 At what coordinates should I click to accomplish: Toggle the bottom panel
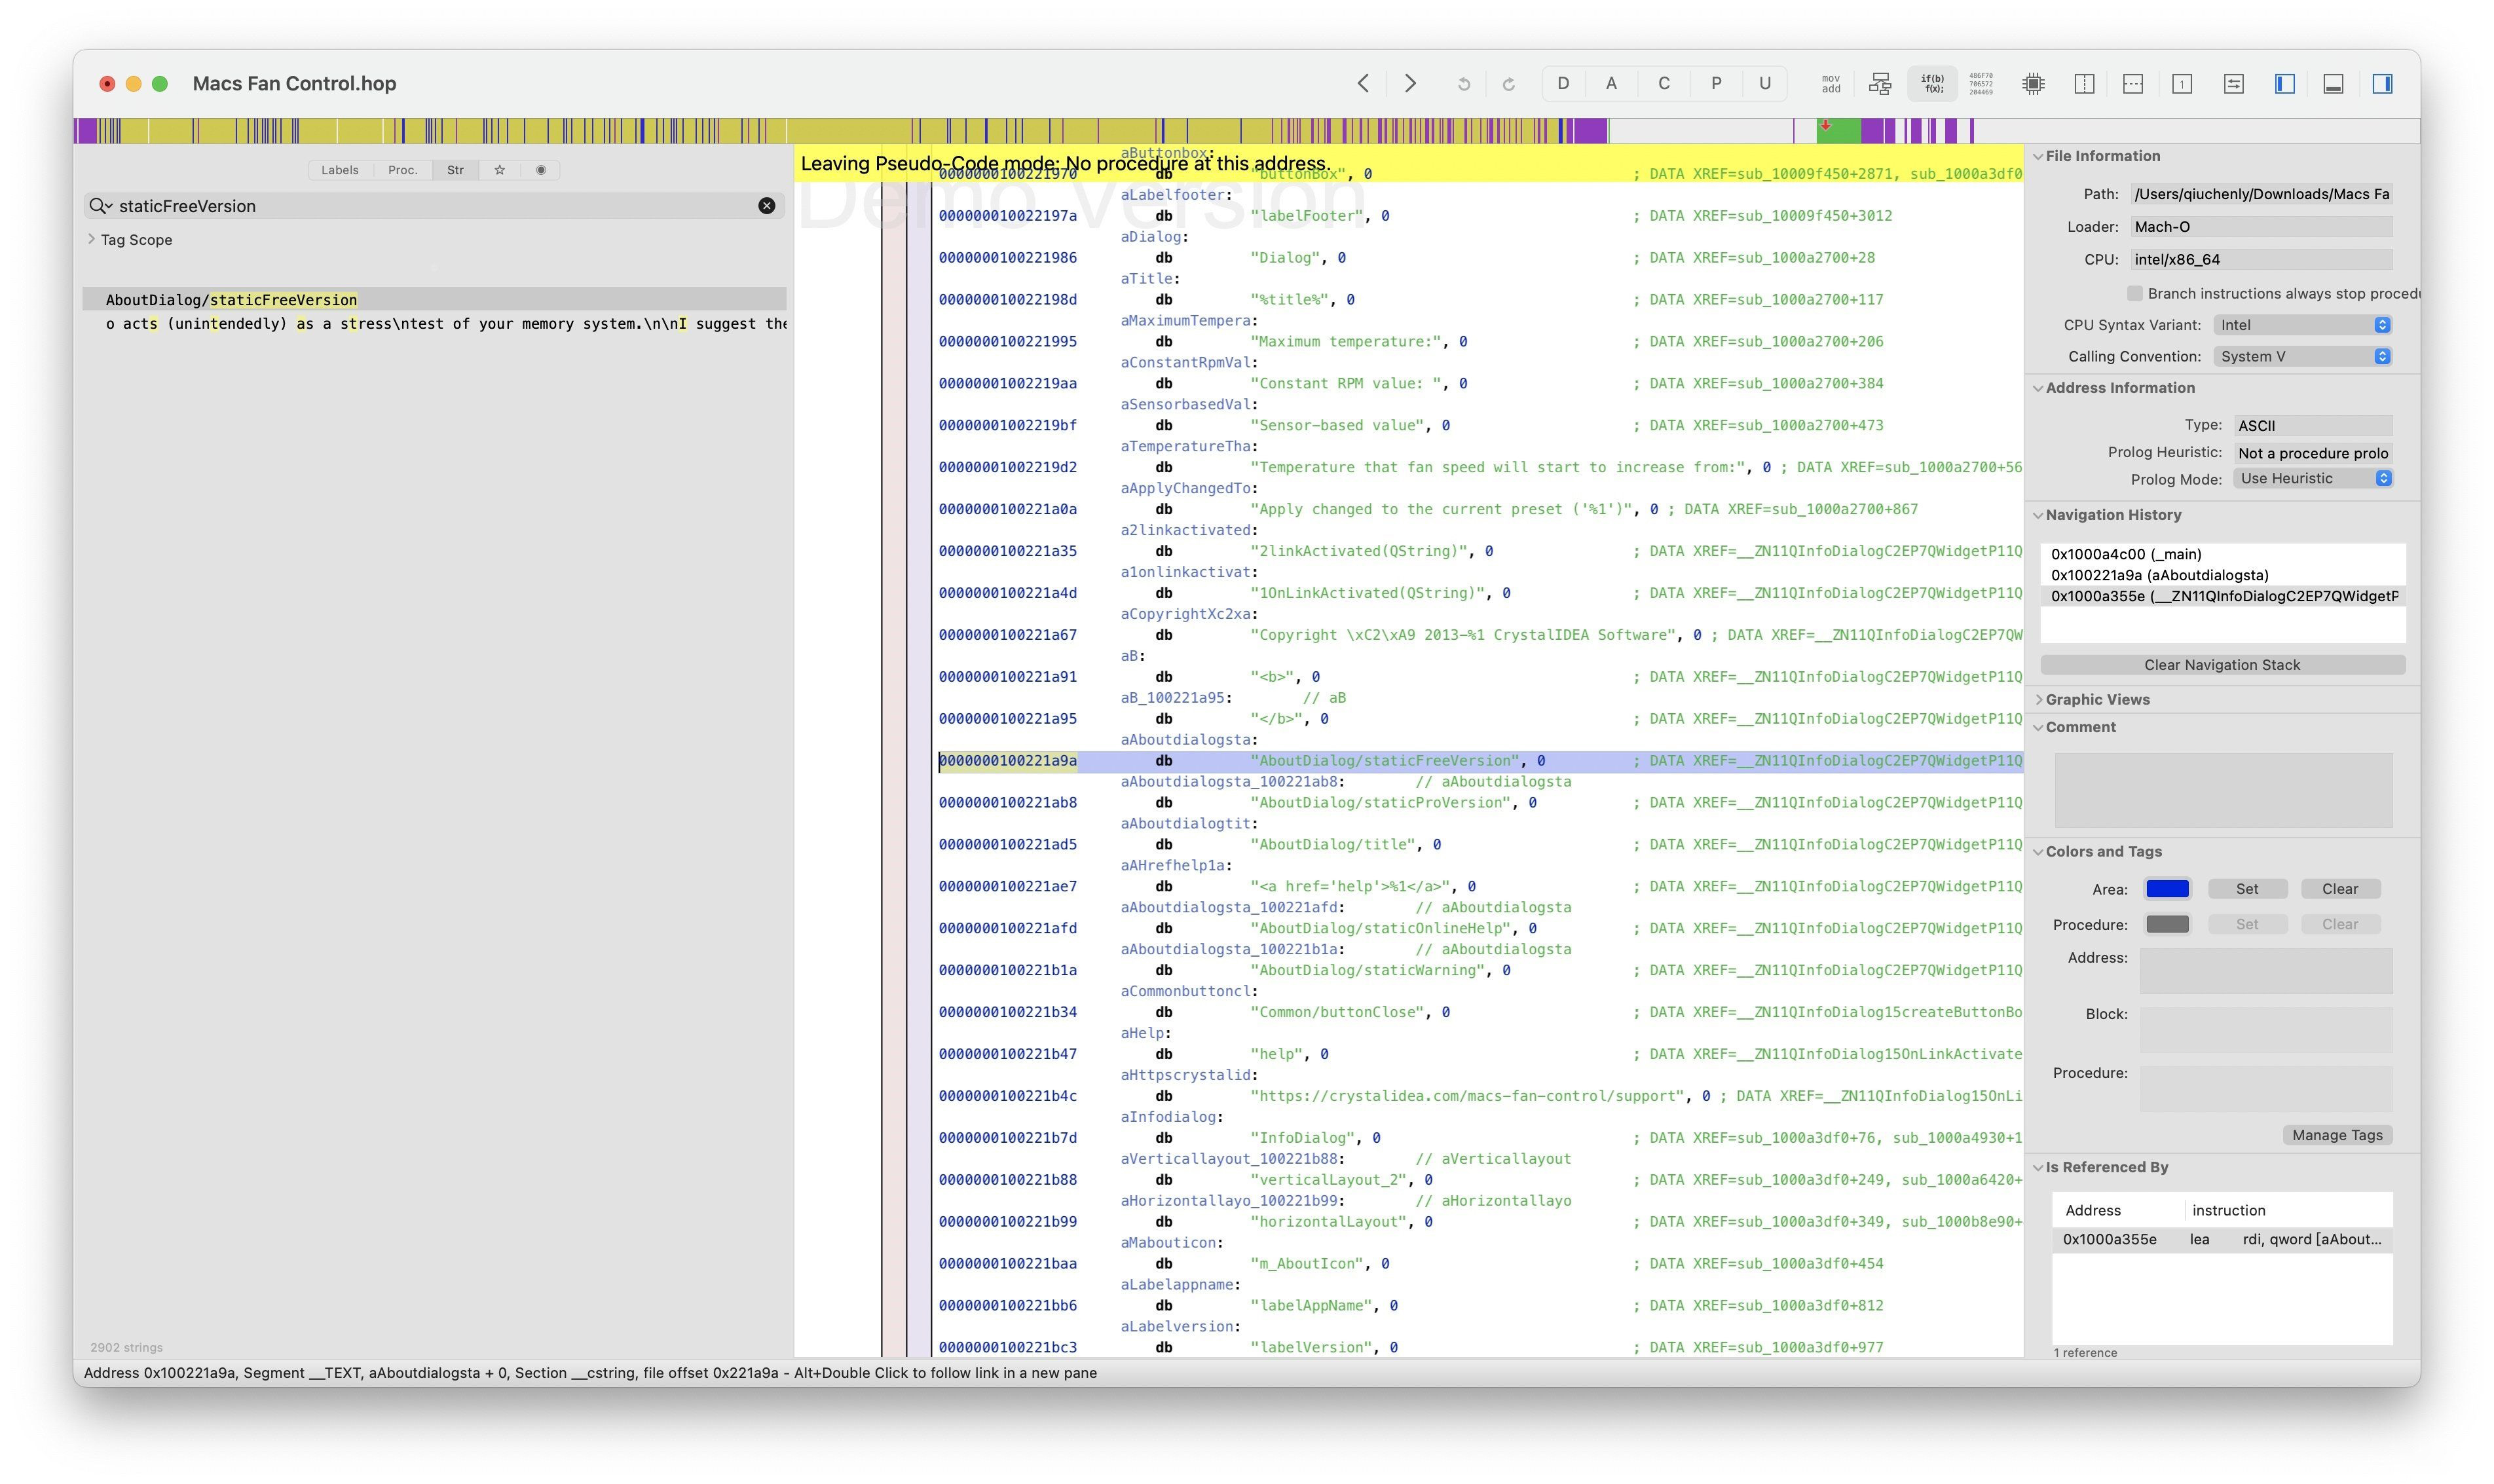tap(2333, 84)
